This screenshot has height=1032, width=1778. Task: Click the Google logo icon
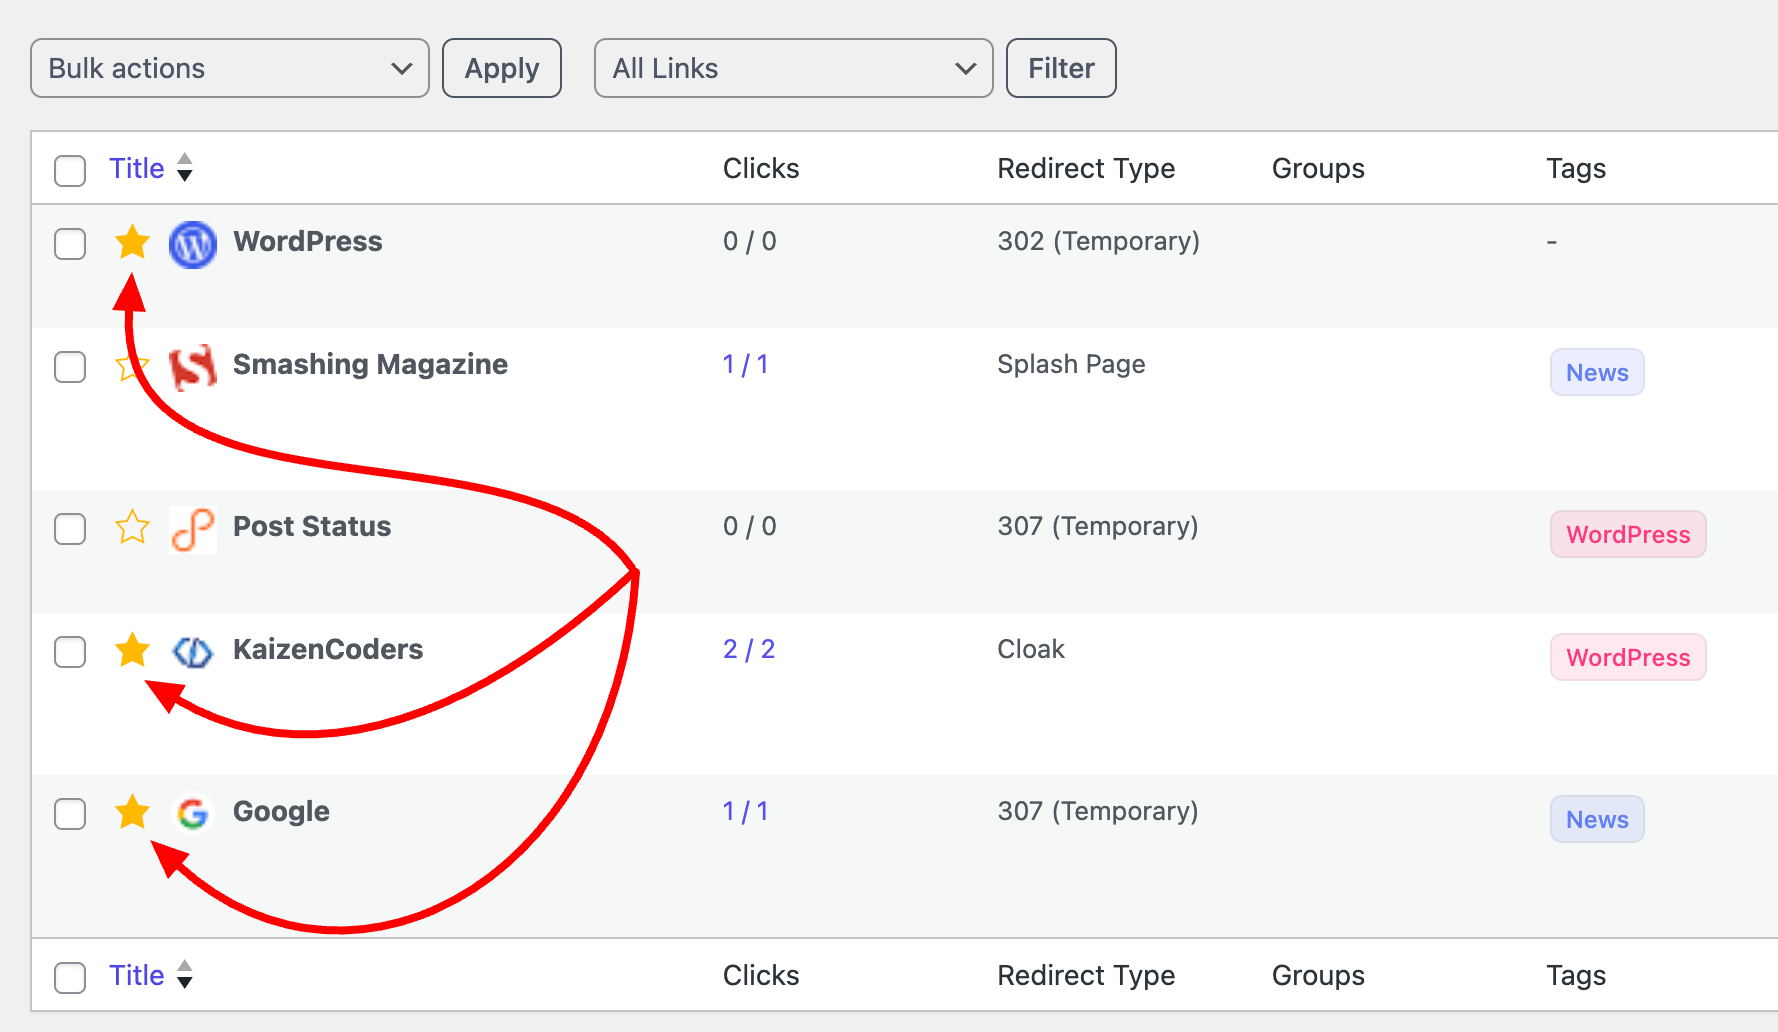(x=192, y=813)
